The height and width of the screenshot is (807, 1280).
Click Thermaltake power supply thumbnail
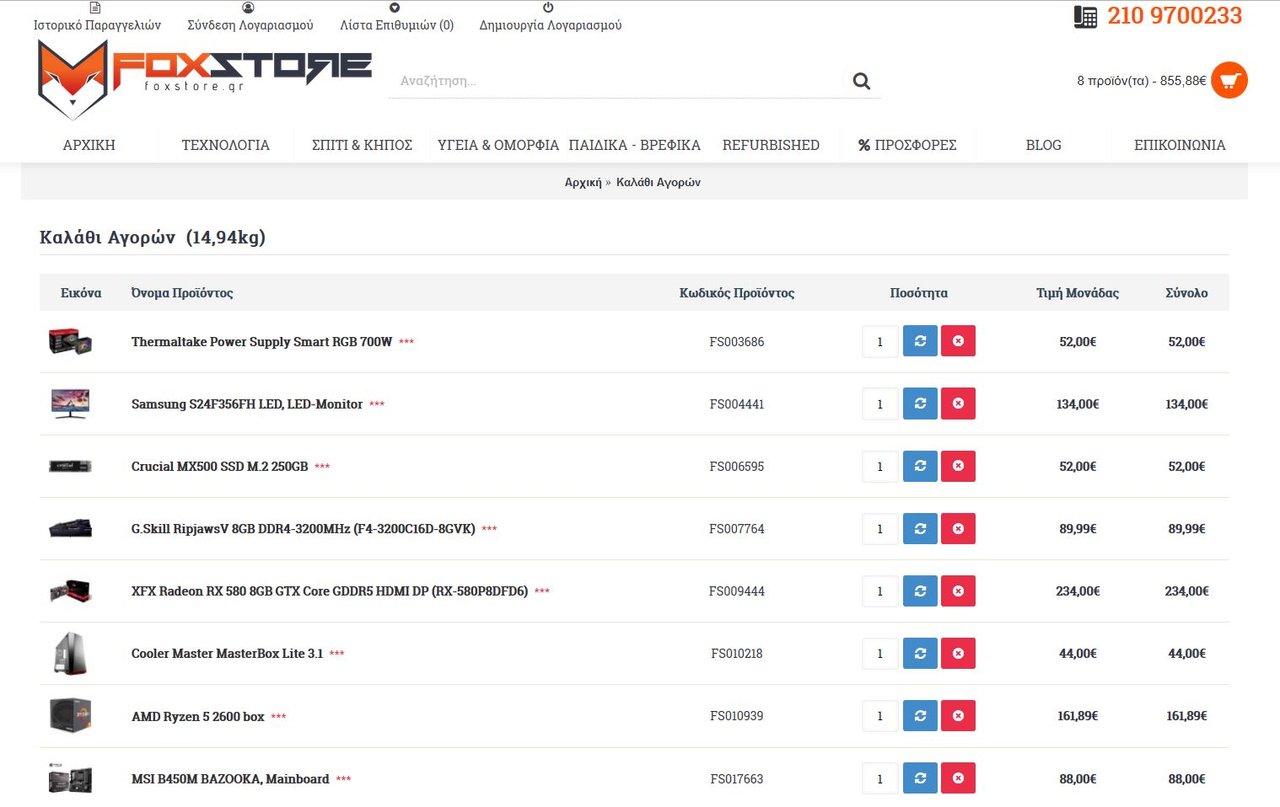pos(70,341)
